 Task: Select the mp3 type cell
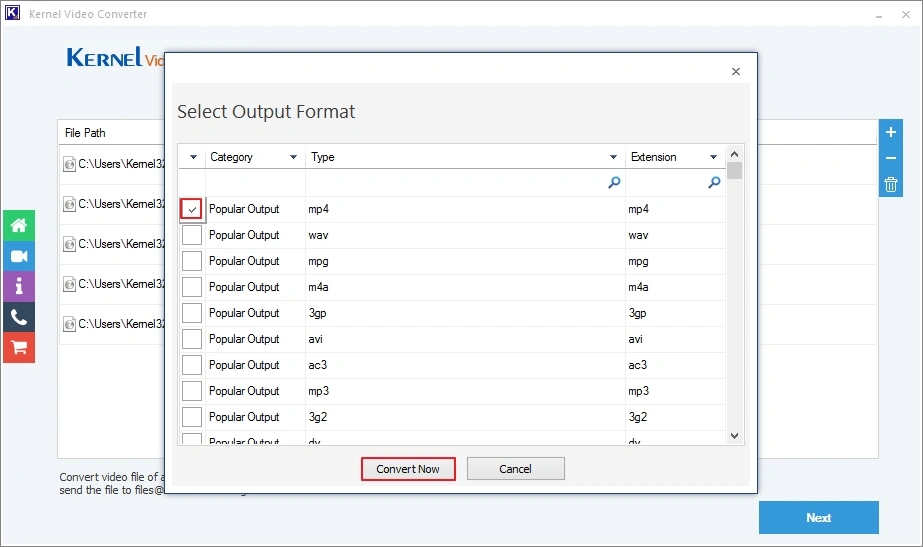[x=465, y=390]
